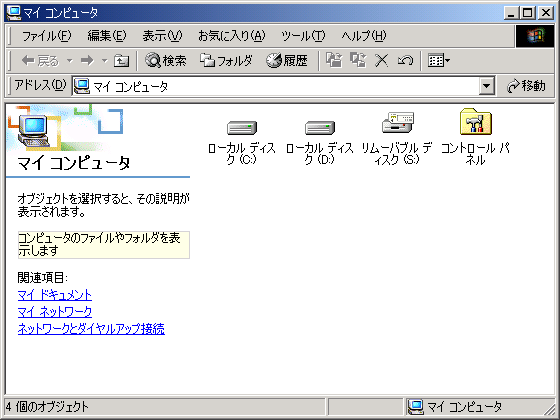This screenshot has height=420, width=560.
Task: Select the Local Disk (D:) drive icon
Action: coord(320,128)
